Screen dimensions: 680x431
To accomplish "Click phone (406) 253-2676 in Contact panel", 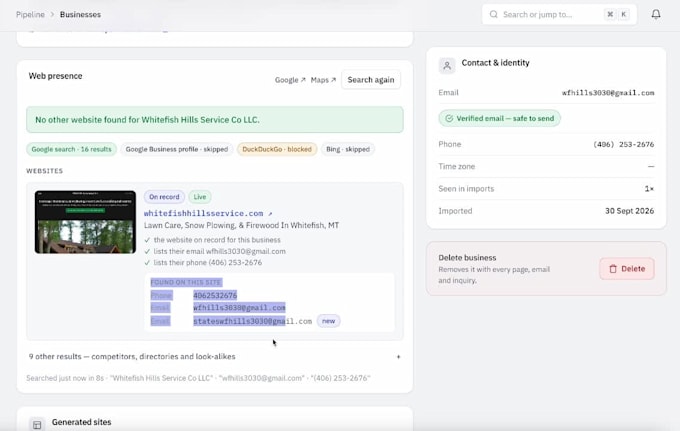I will coord(624,144).
